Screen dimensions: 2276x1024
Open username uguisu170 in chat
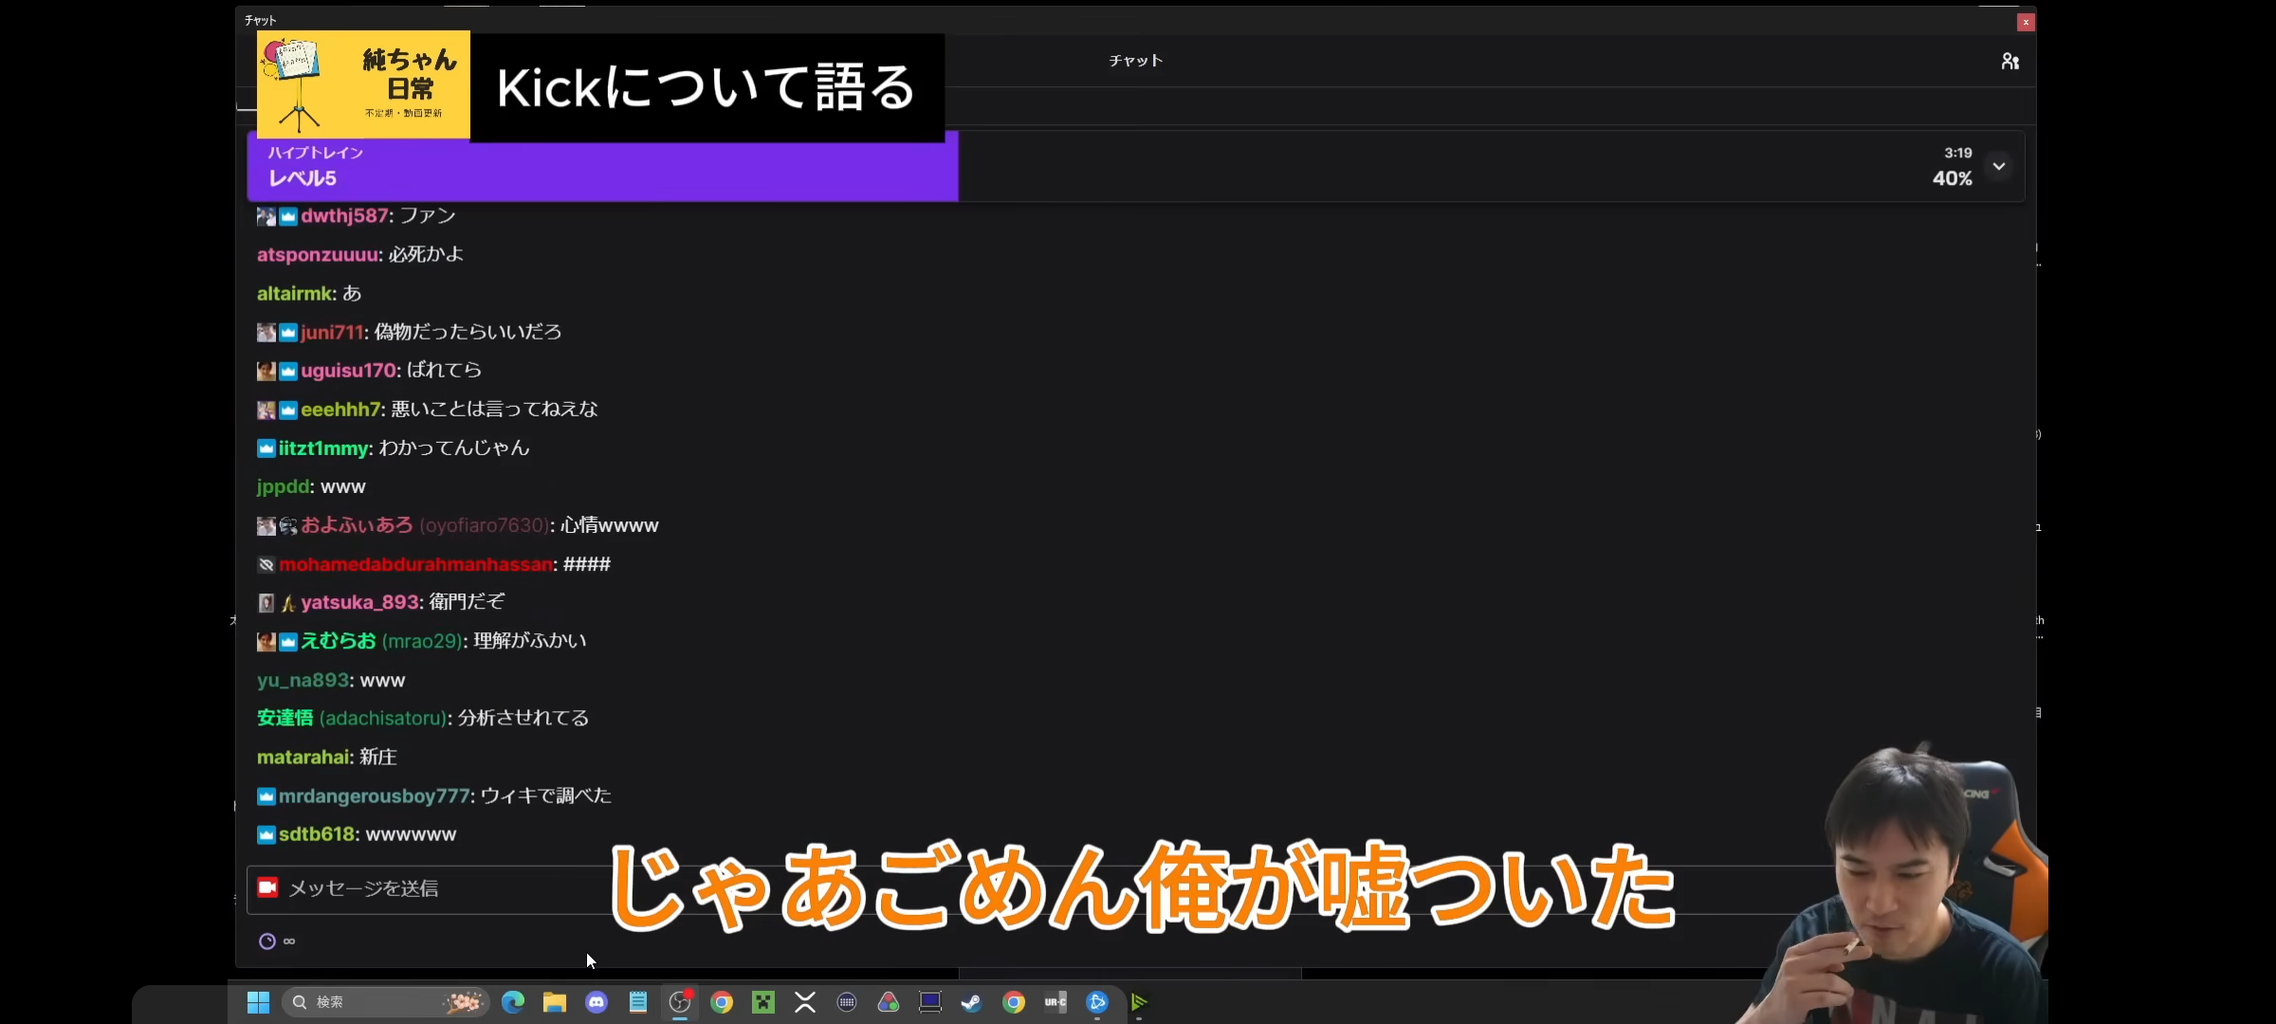click(x=348, y=371)
